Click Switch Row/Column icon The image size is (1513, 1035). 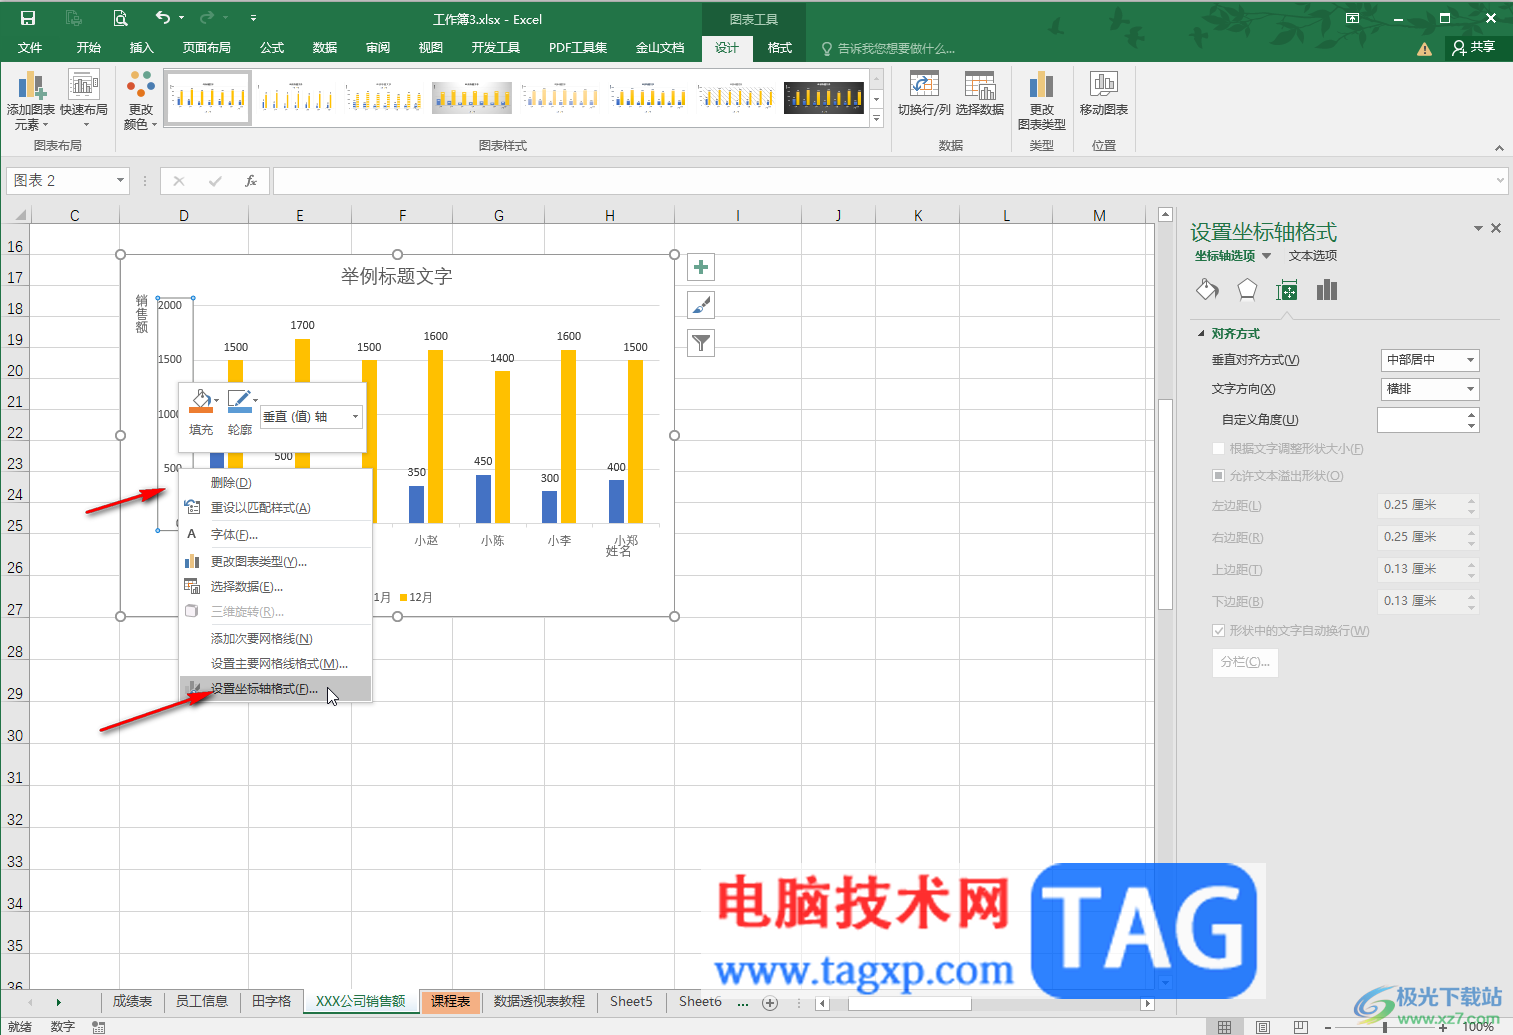coord(924,93)
